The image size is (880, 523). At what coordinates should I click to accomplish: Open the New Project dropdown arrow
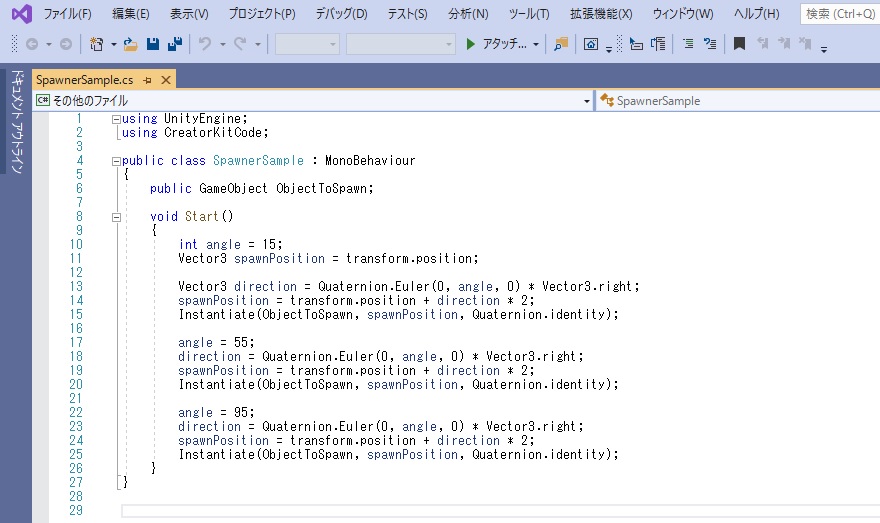pyautogui.click(x=113, y=44)
